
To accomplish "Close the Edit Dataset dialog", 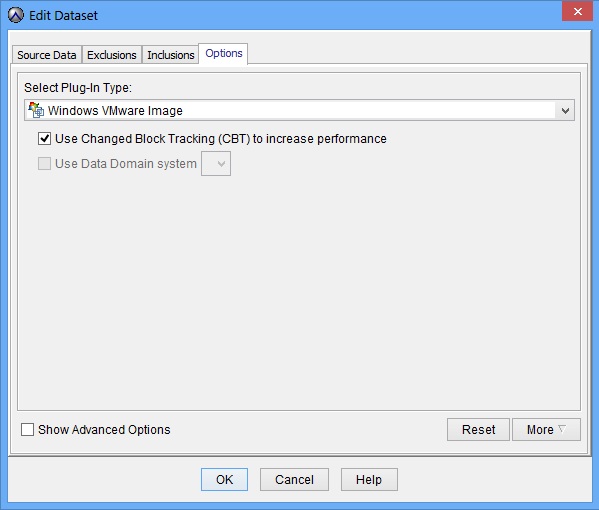I will [x=577, y=11].
